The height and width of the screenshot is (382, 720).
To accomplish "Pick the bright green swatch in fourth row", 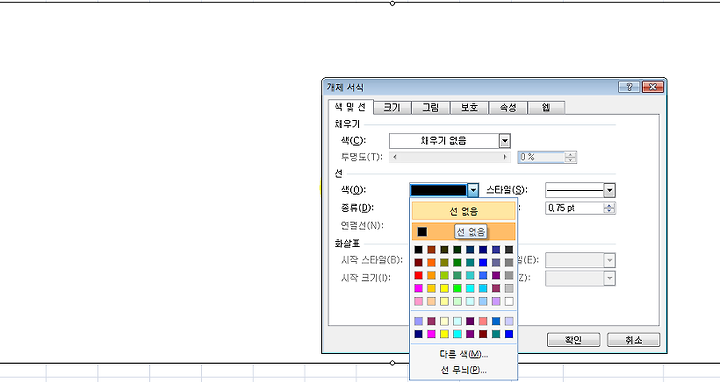I will [457, 288].
